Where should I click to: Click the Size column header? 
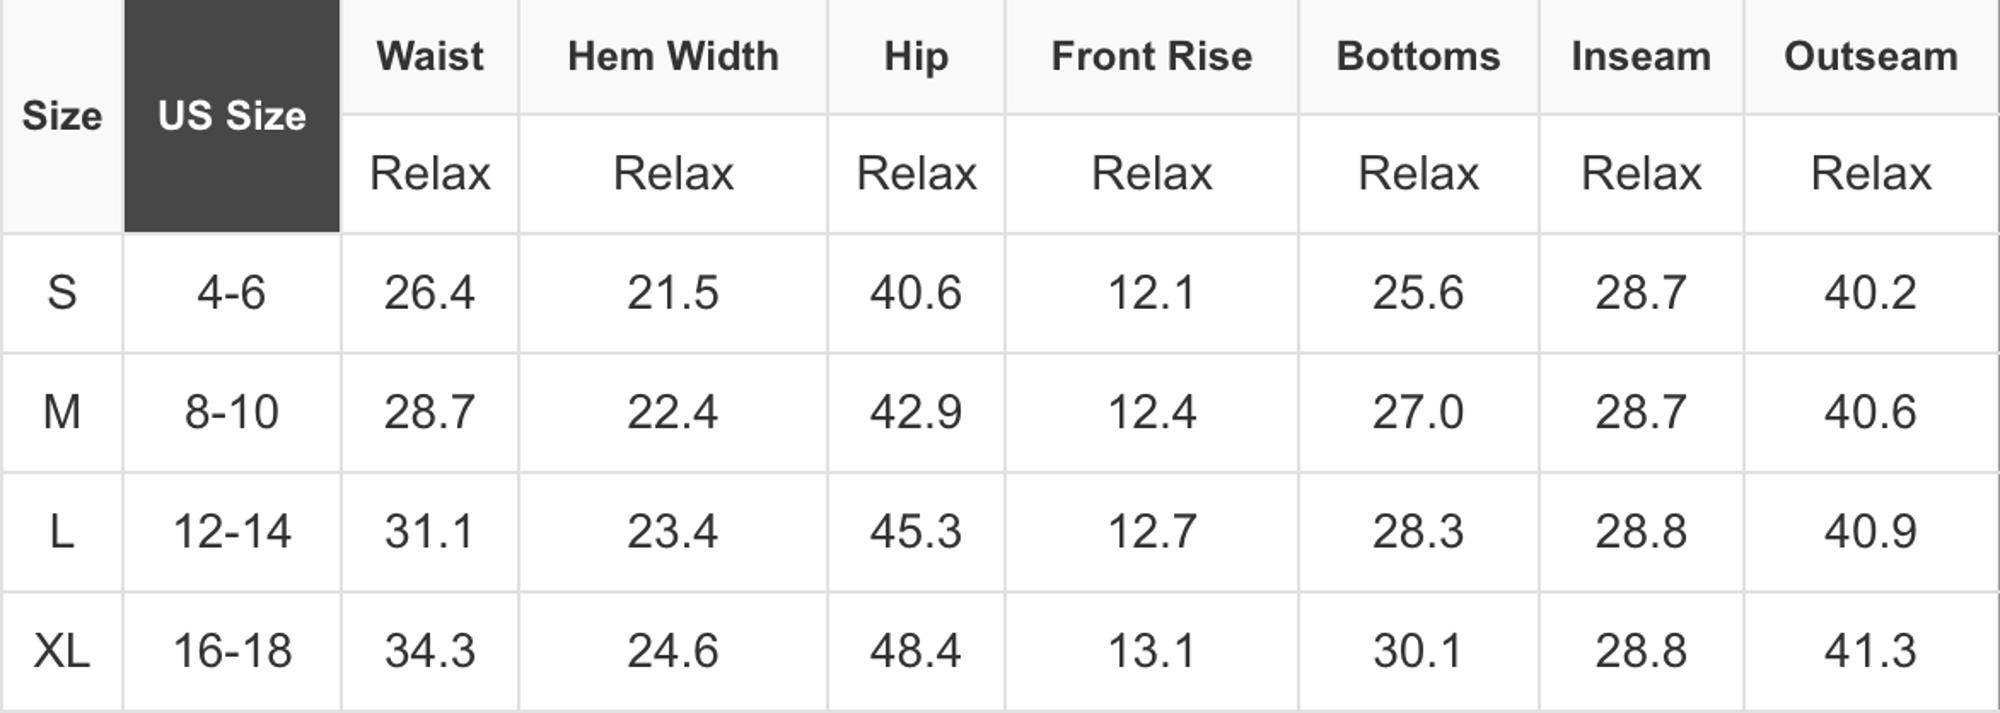pyautogui.click(x=62, y=116)
